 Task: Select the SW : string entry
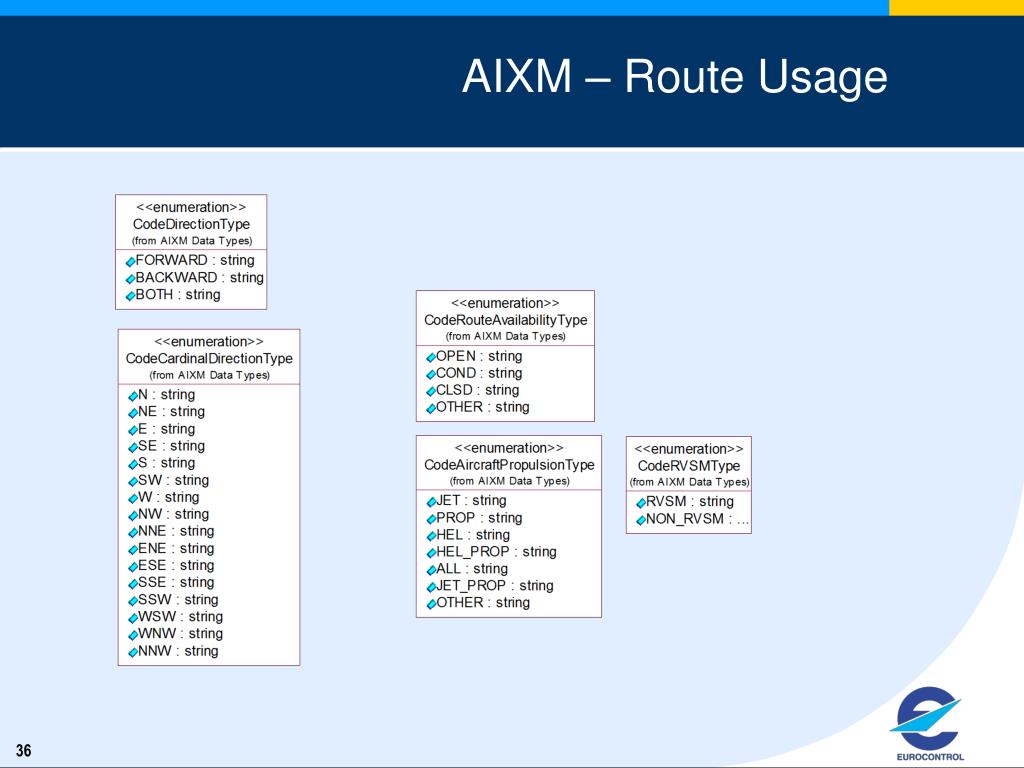tap(173, 480)
